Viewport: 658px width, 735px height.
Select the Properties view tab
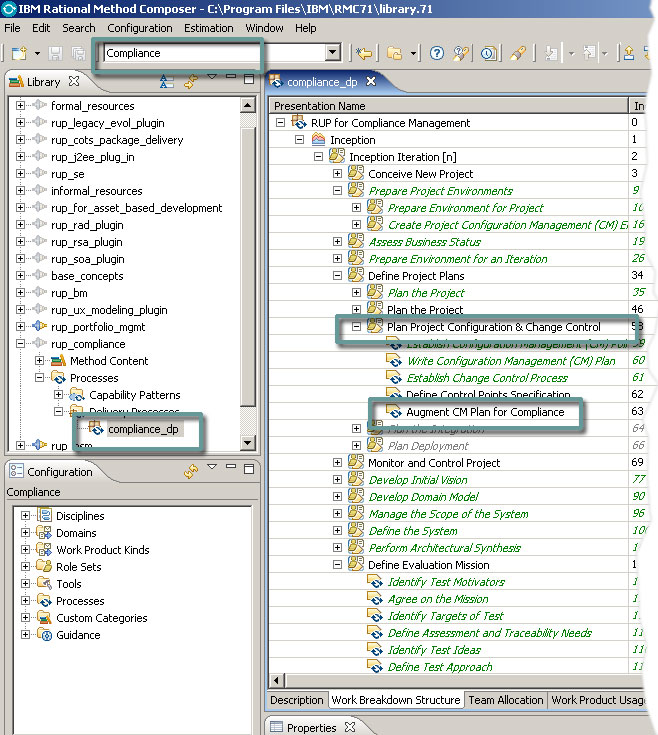tap(311, 728)
